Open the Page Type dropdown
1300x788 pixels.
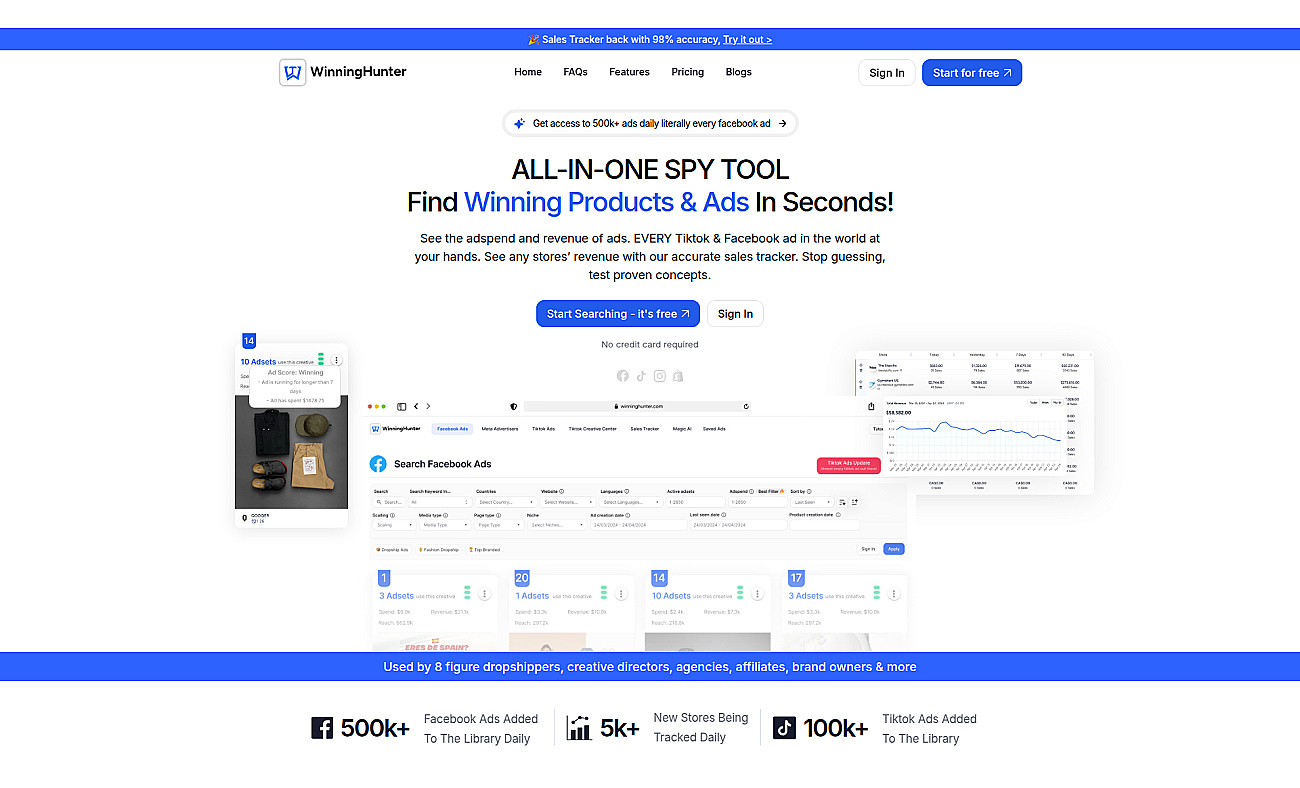coord(498,524)
